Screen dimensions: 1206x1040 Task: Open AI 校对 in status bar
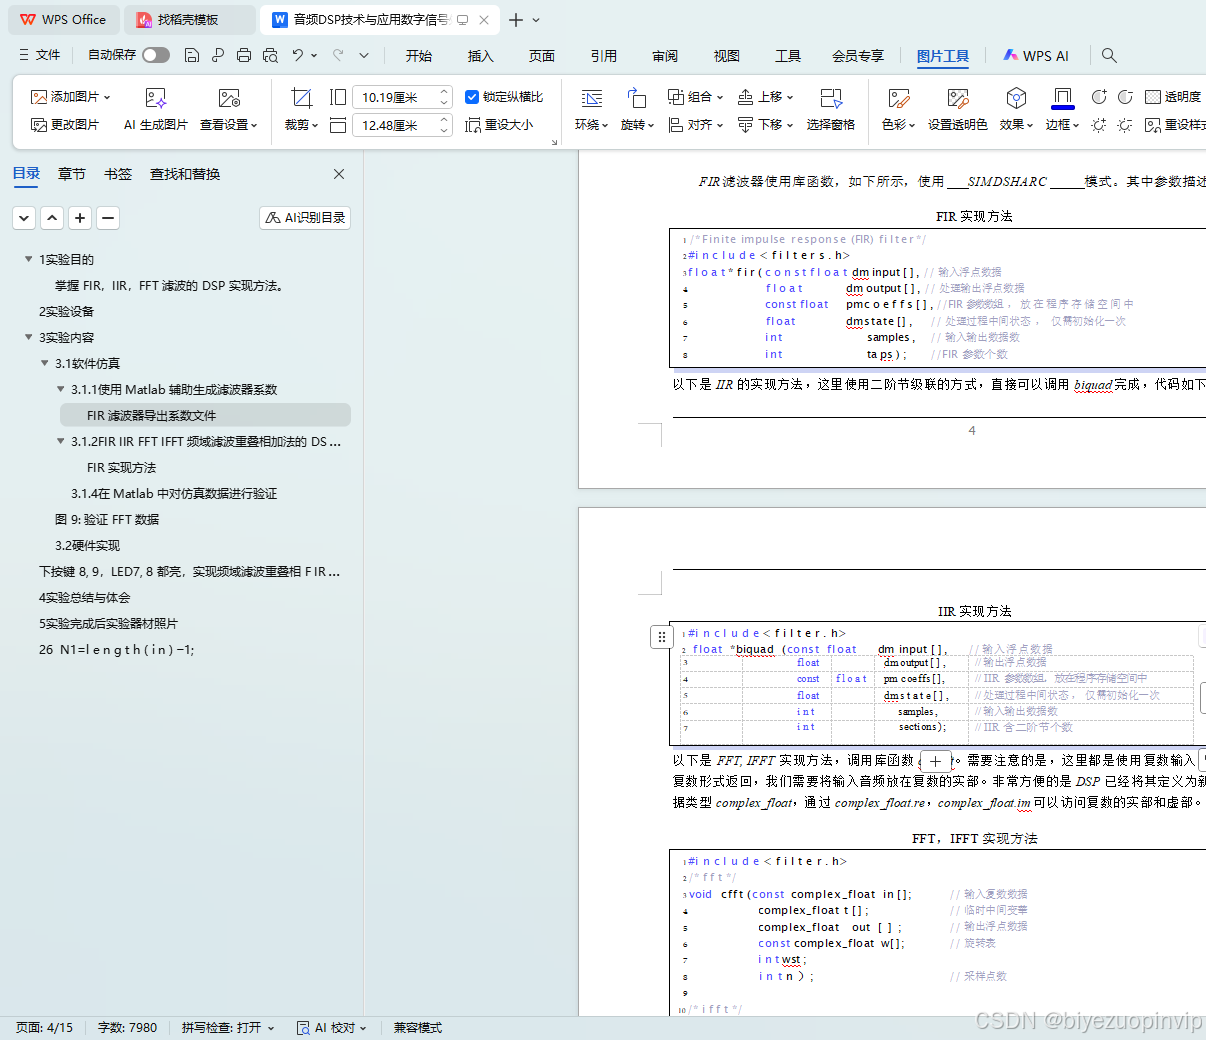tap(332, 1027)
